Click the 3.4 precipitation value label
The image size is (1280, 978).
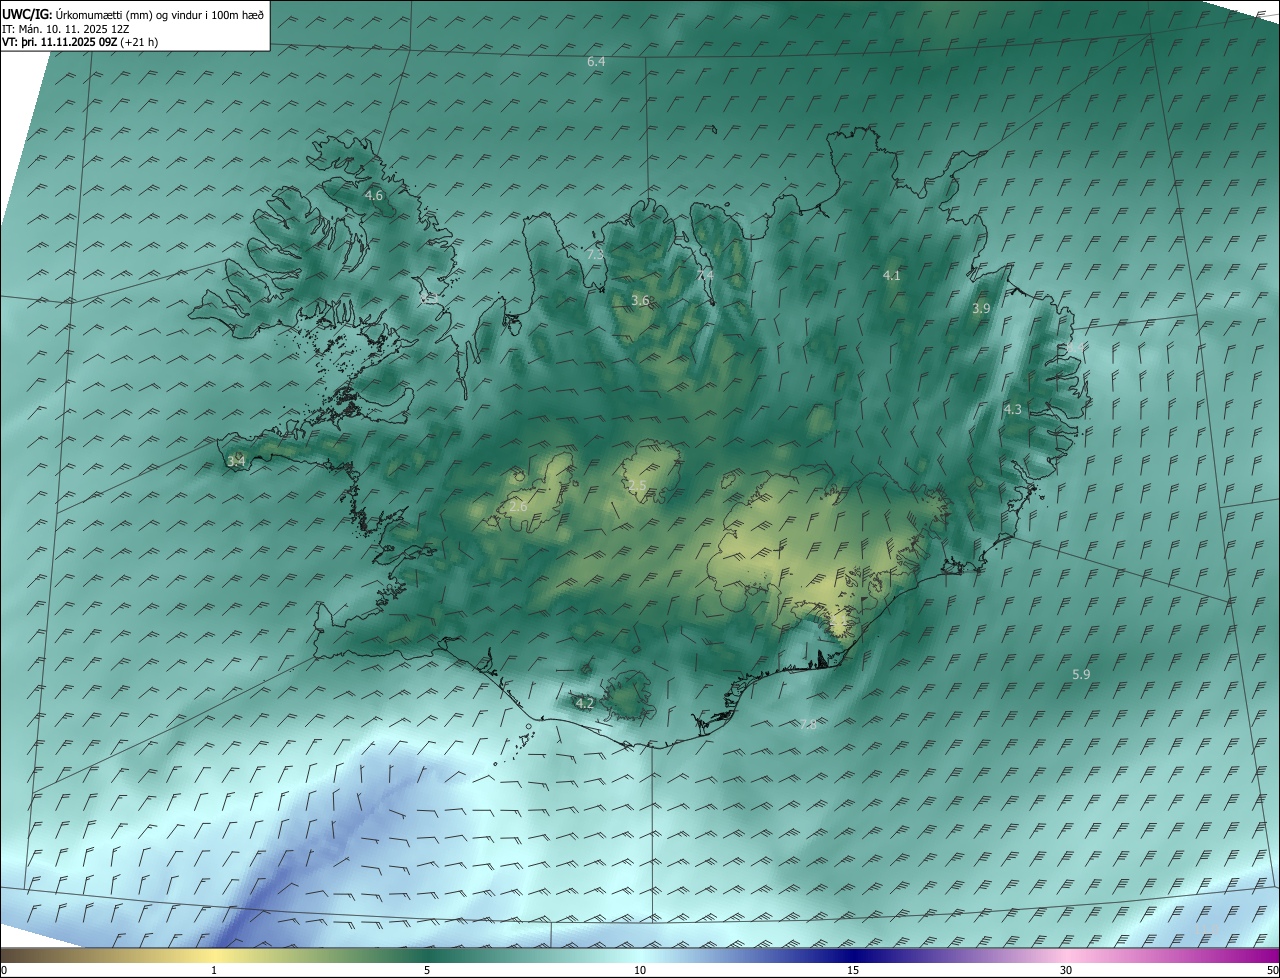pos(236,461)
